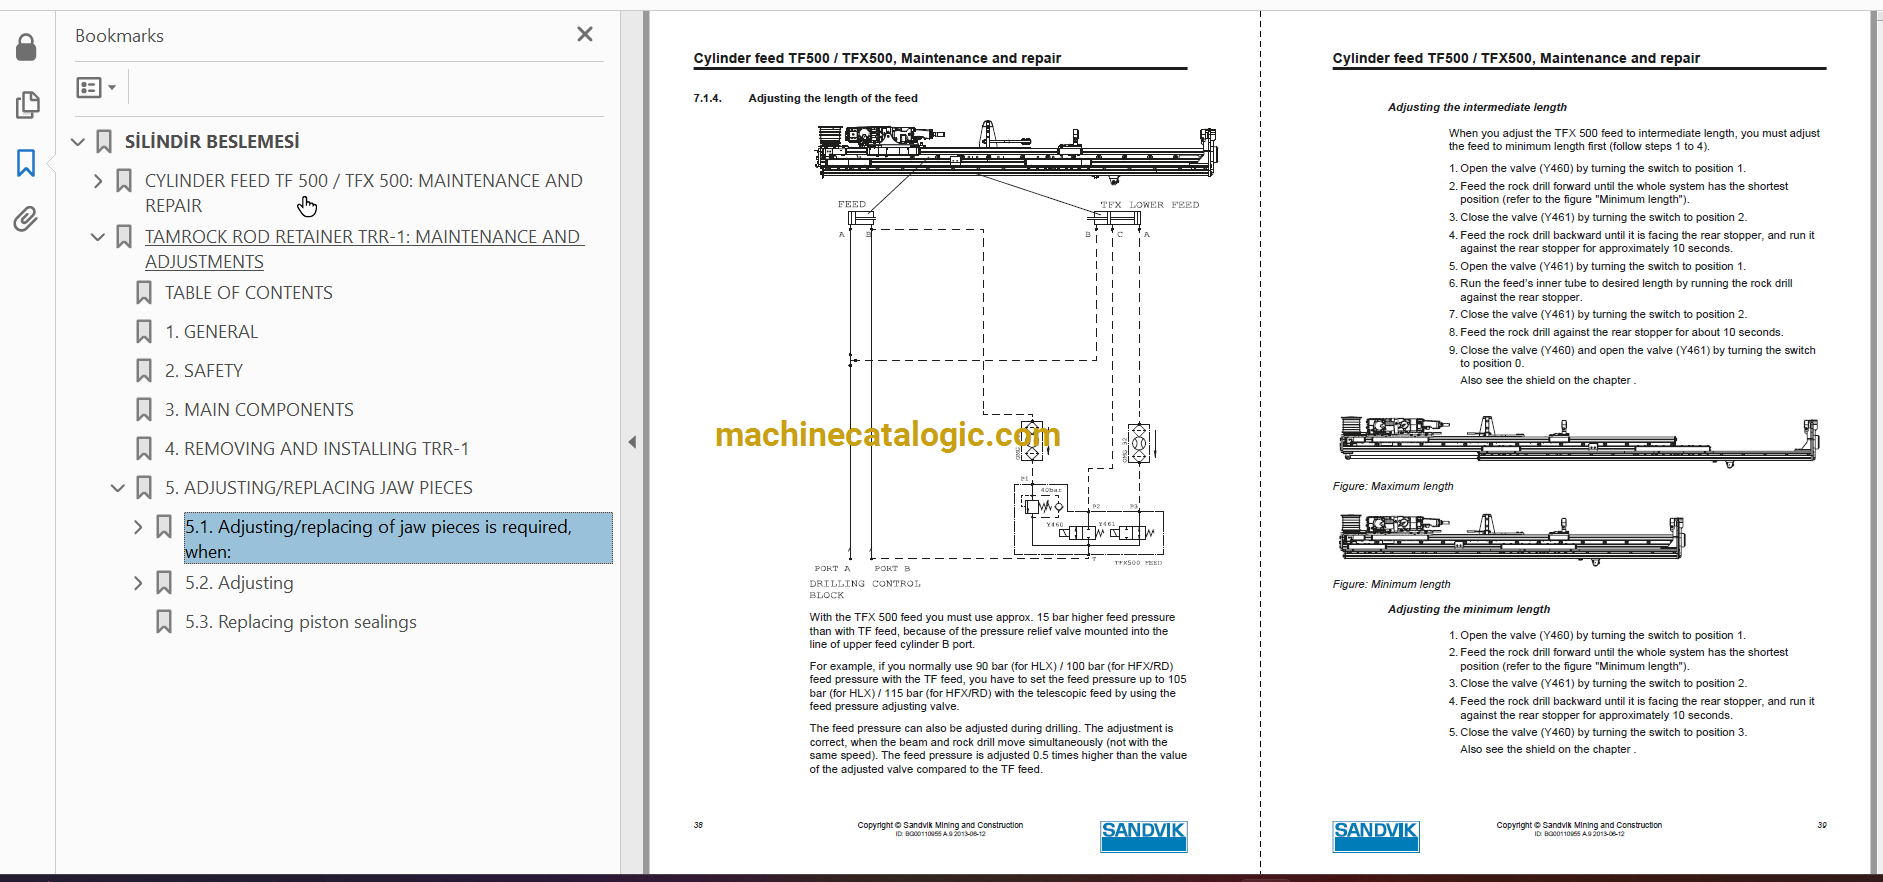Click the 'Adjusting the minimum length' heading

pos(1469,609)
